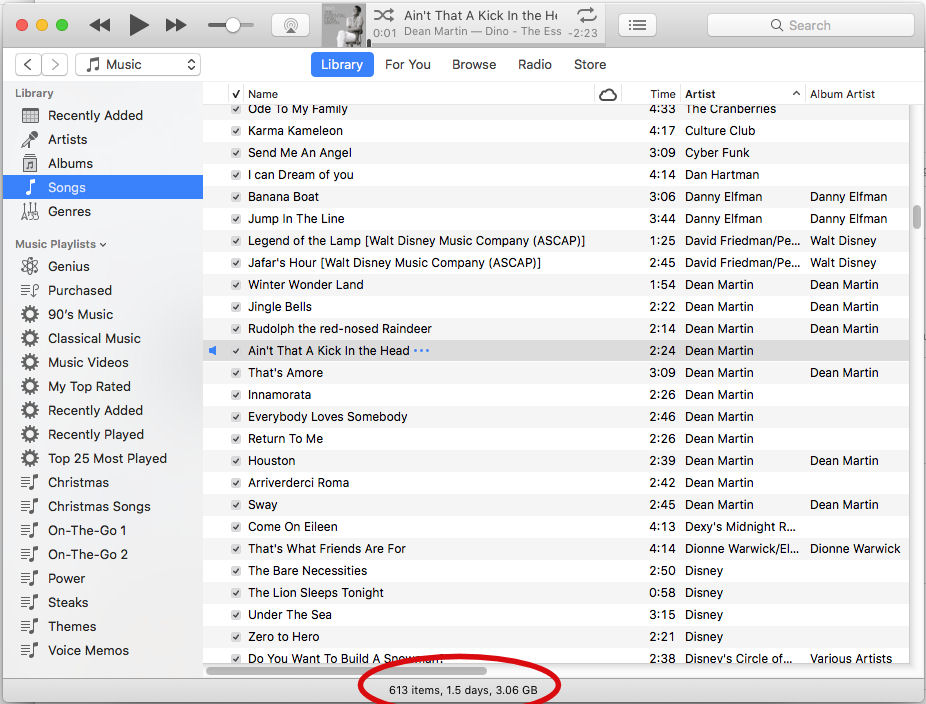Open the Recently Played playlist
The image size is (926, 704).
click(x=103, y=435)
